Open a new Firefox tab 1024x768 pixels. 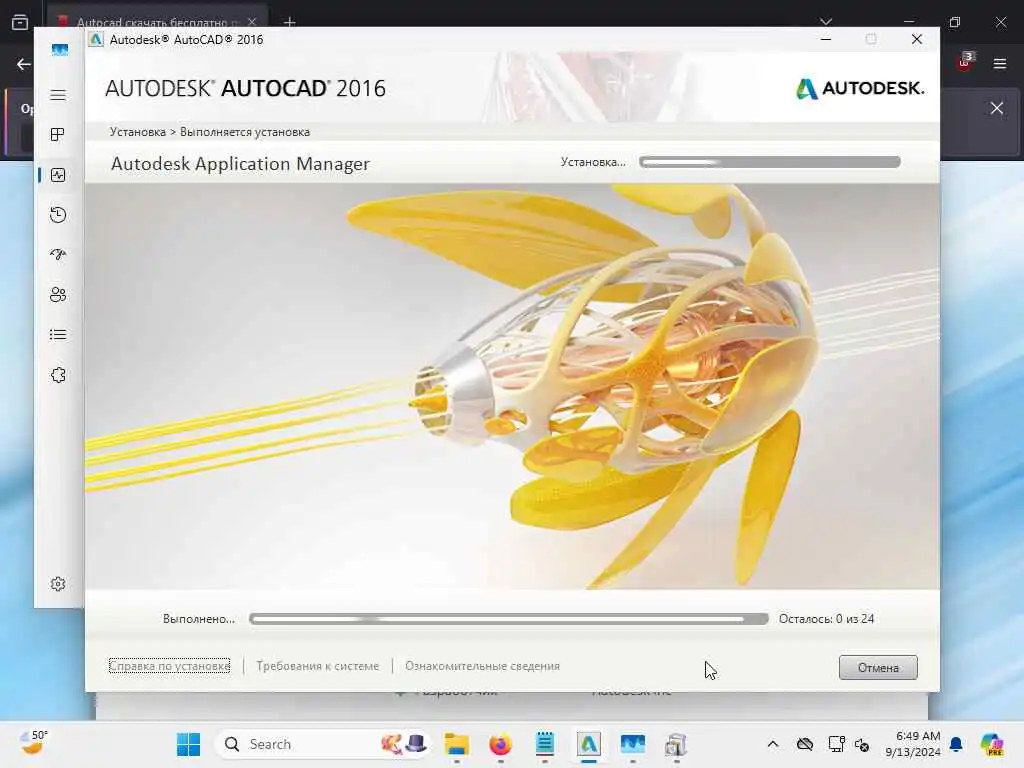[290, 22]
